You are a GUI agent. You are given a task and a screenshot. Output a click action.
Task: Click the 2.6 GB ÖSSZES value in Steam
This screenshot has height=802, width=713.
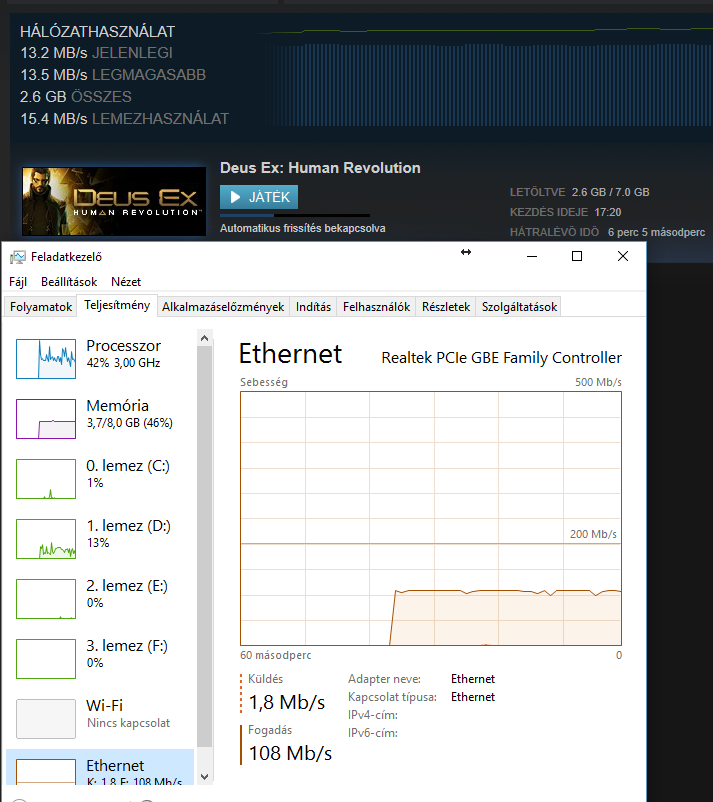point(76,97)
